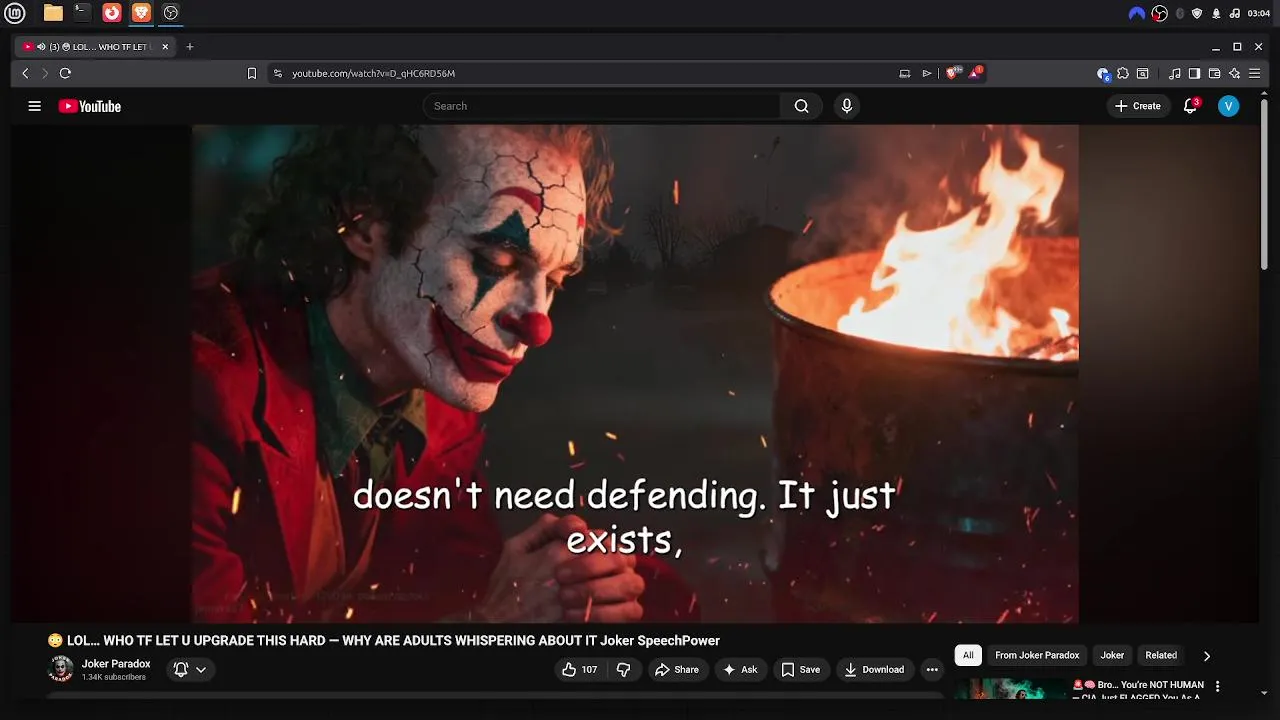Viewport: 1280px width, 720px height.
Task: Open site settings icon in address bar
Action: click(278, 73)
